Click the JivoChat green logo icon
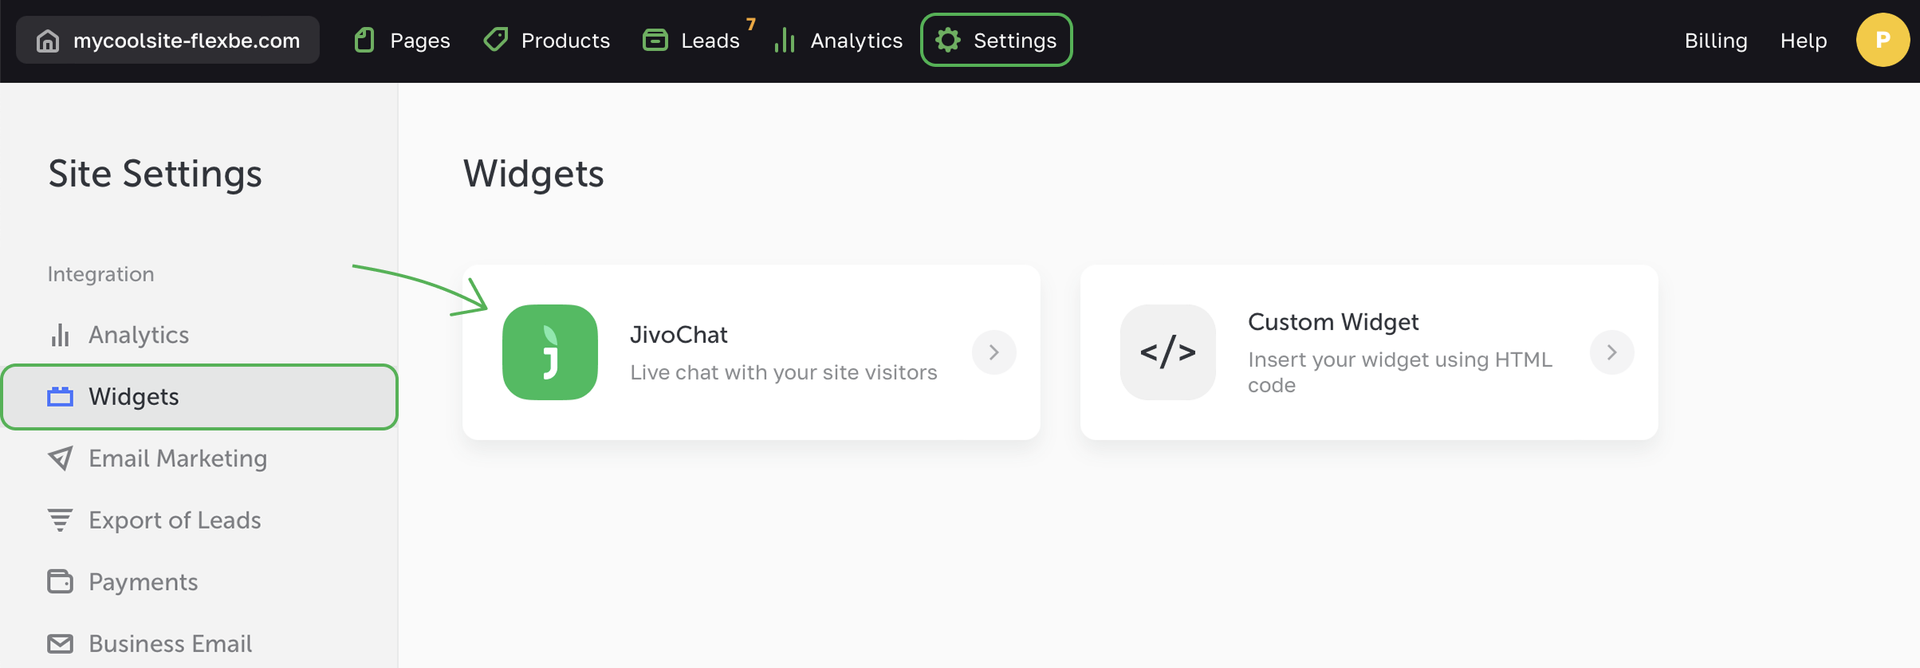 click(x=550, y=352)
